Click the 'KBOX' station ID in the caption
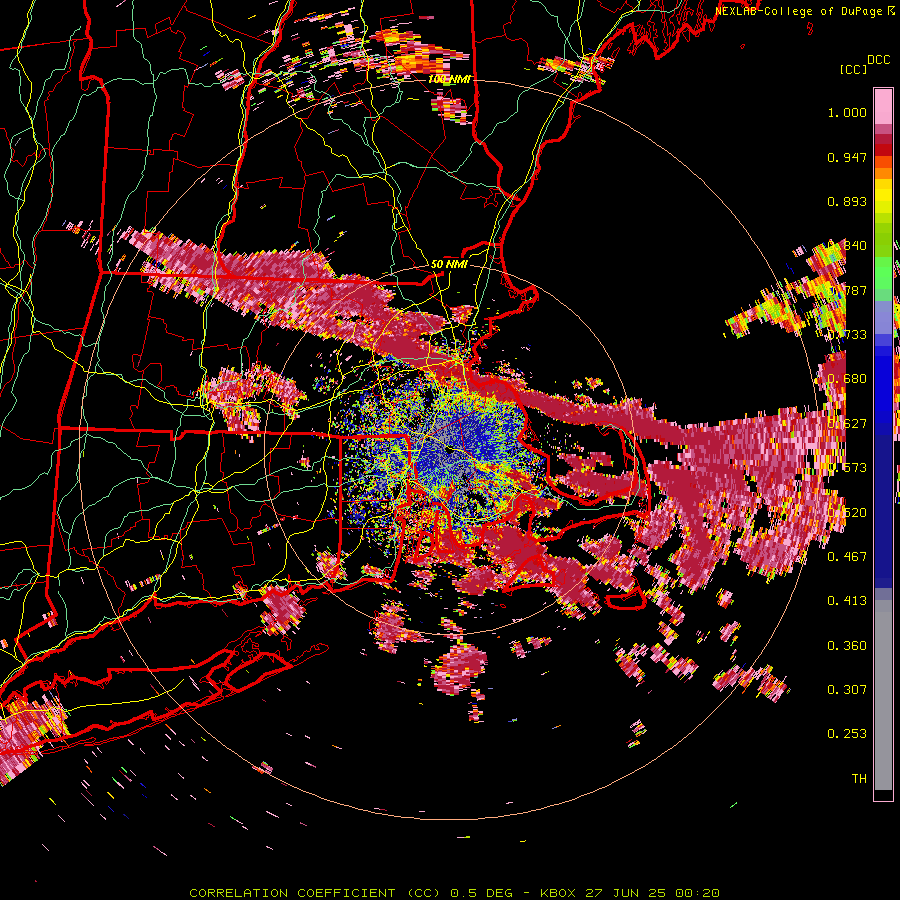Image resolution: width=900 pixels, height=900 pixels. pos(558,893)
